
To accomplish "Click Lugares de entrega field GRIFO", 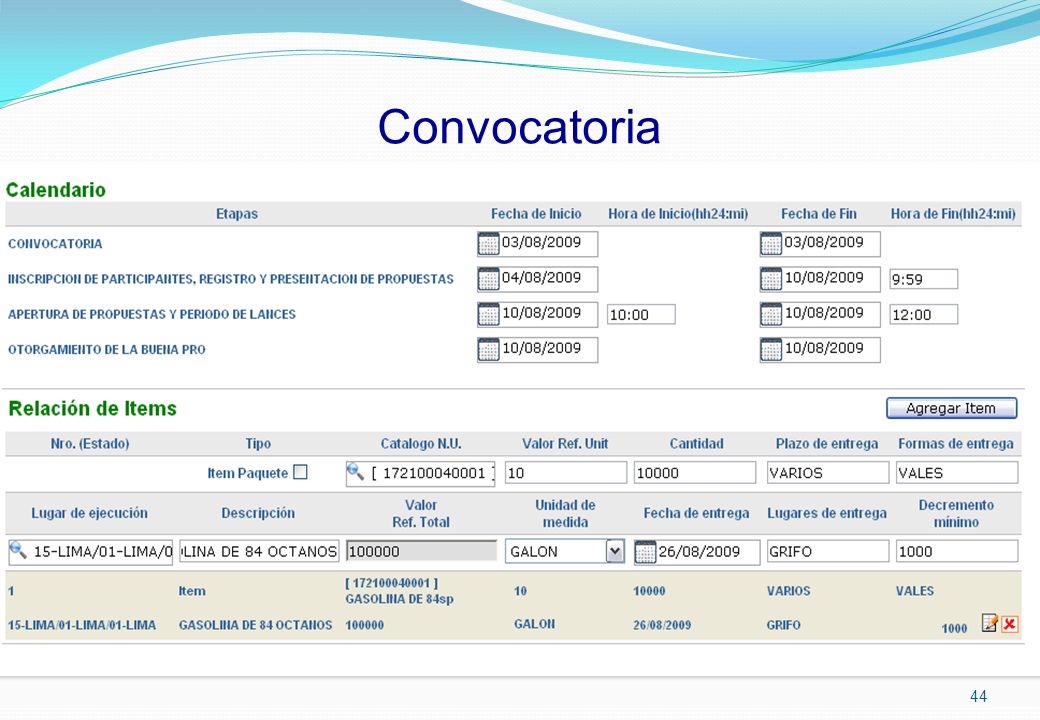I will click(x=828, y=552).
